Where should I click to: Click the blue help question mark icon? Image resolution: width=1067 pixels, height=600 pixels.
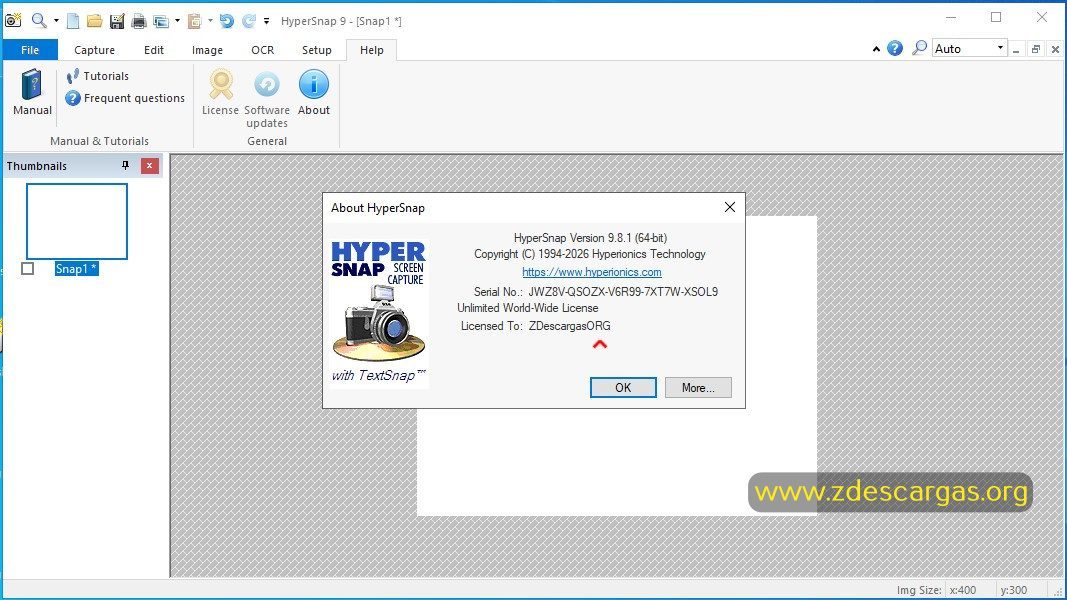tap(895, 48)
